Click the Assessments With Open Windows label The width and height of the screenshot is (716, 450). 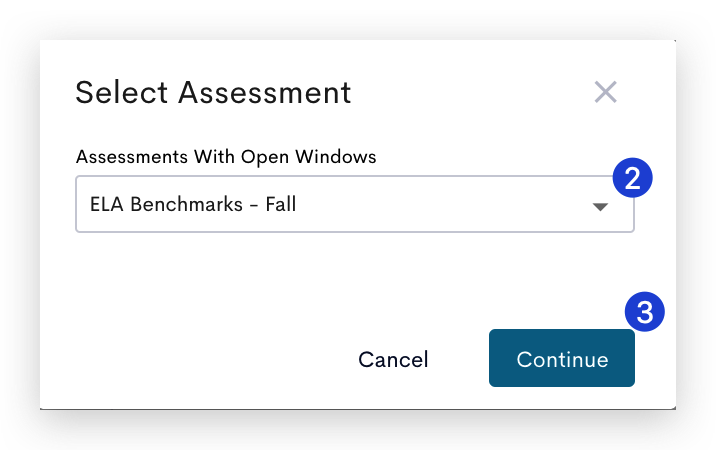(x=226, y=157)
